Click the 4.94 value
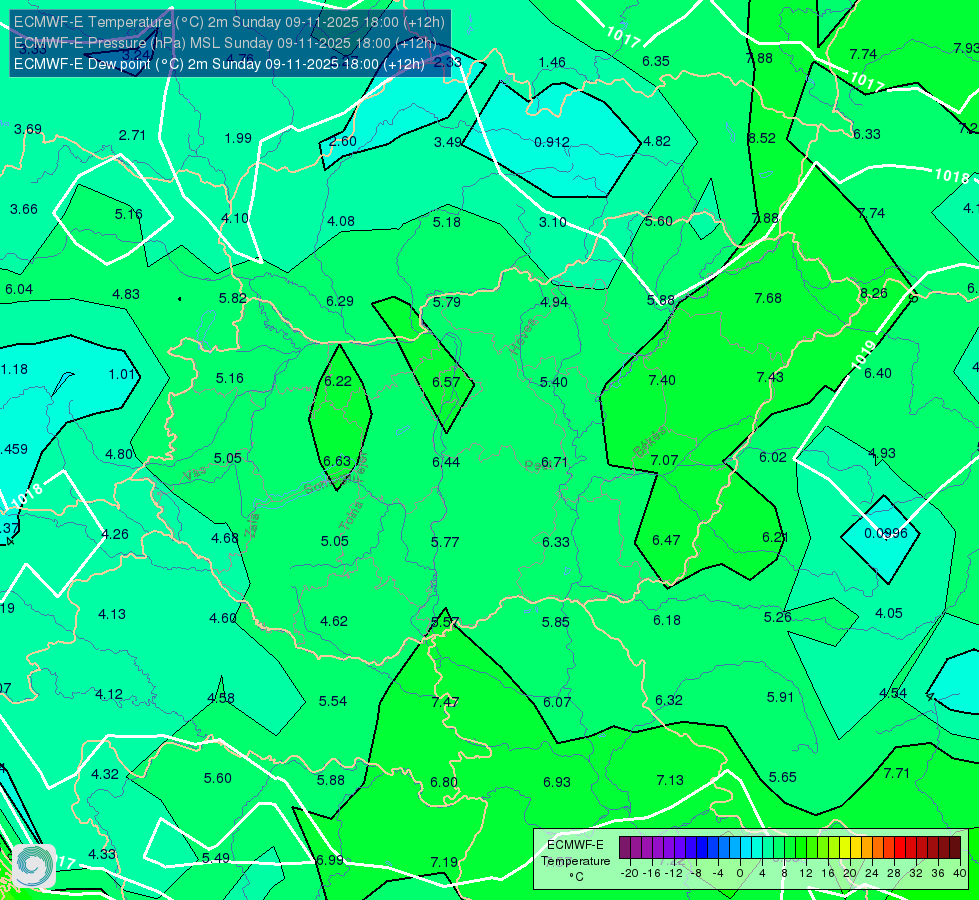Screen dimensions: 979x900 [554, 302]
